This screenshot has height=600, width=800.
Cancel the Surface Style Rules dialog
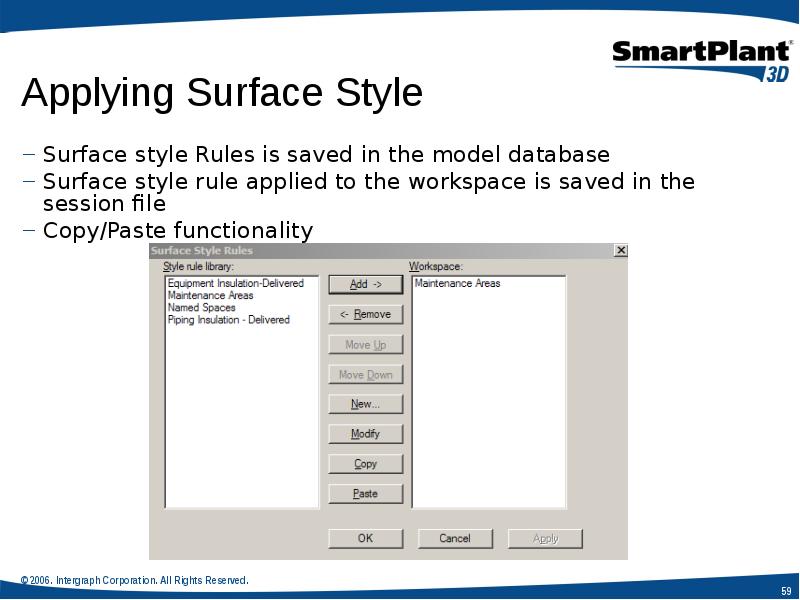coord(455,538)
